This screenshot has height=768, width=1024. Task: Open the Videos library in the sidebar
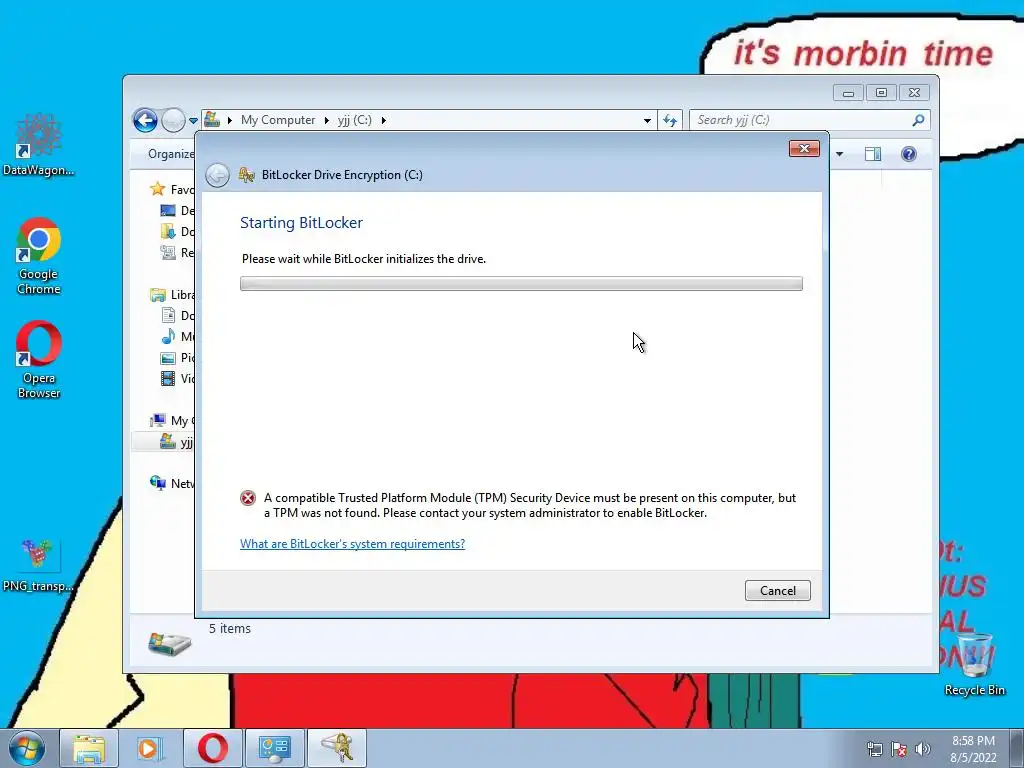coord(177,378)
